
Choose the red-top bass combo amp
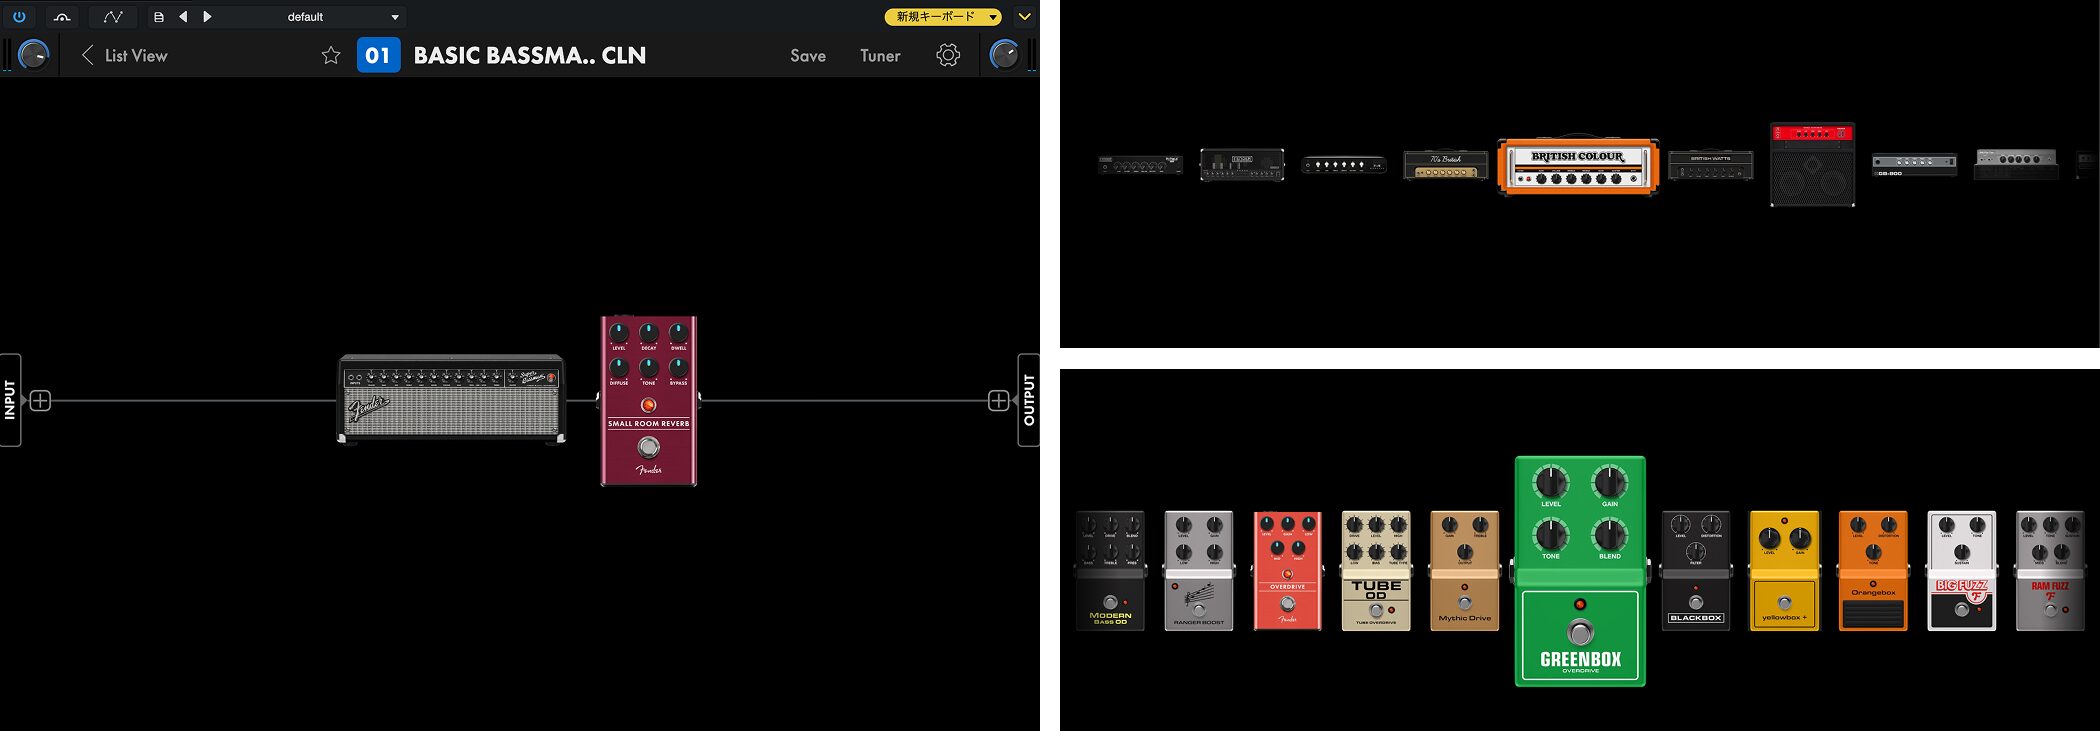(x=1813, y=165)
